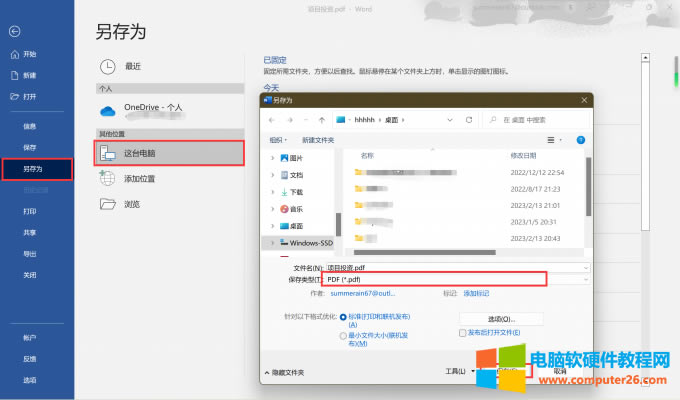
Task: Click the back arrow in Word backstage
Action: click(13, 31)
